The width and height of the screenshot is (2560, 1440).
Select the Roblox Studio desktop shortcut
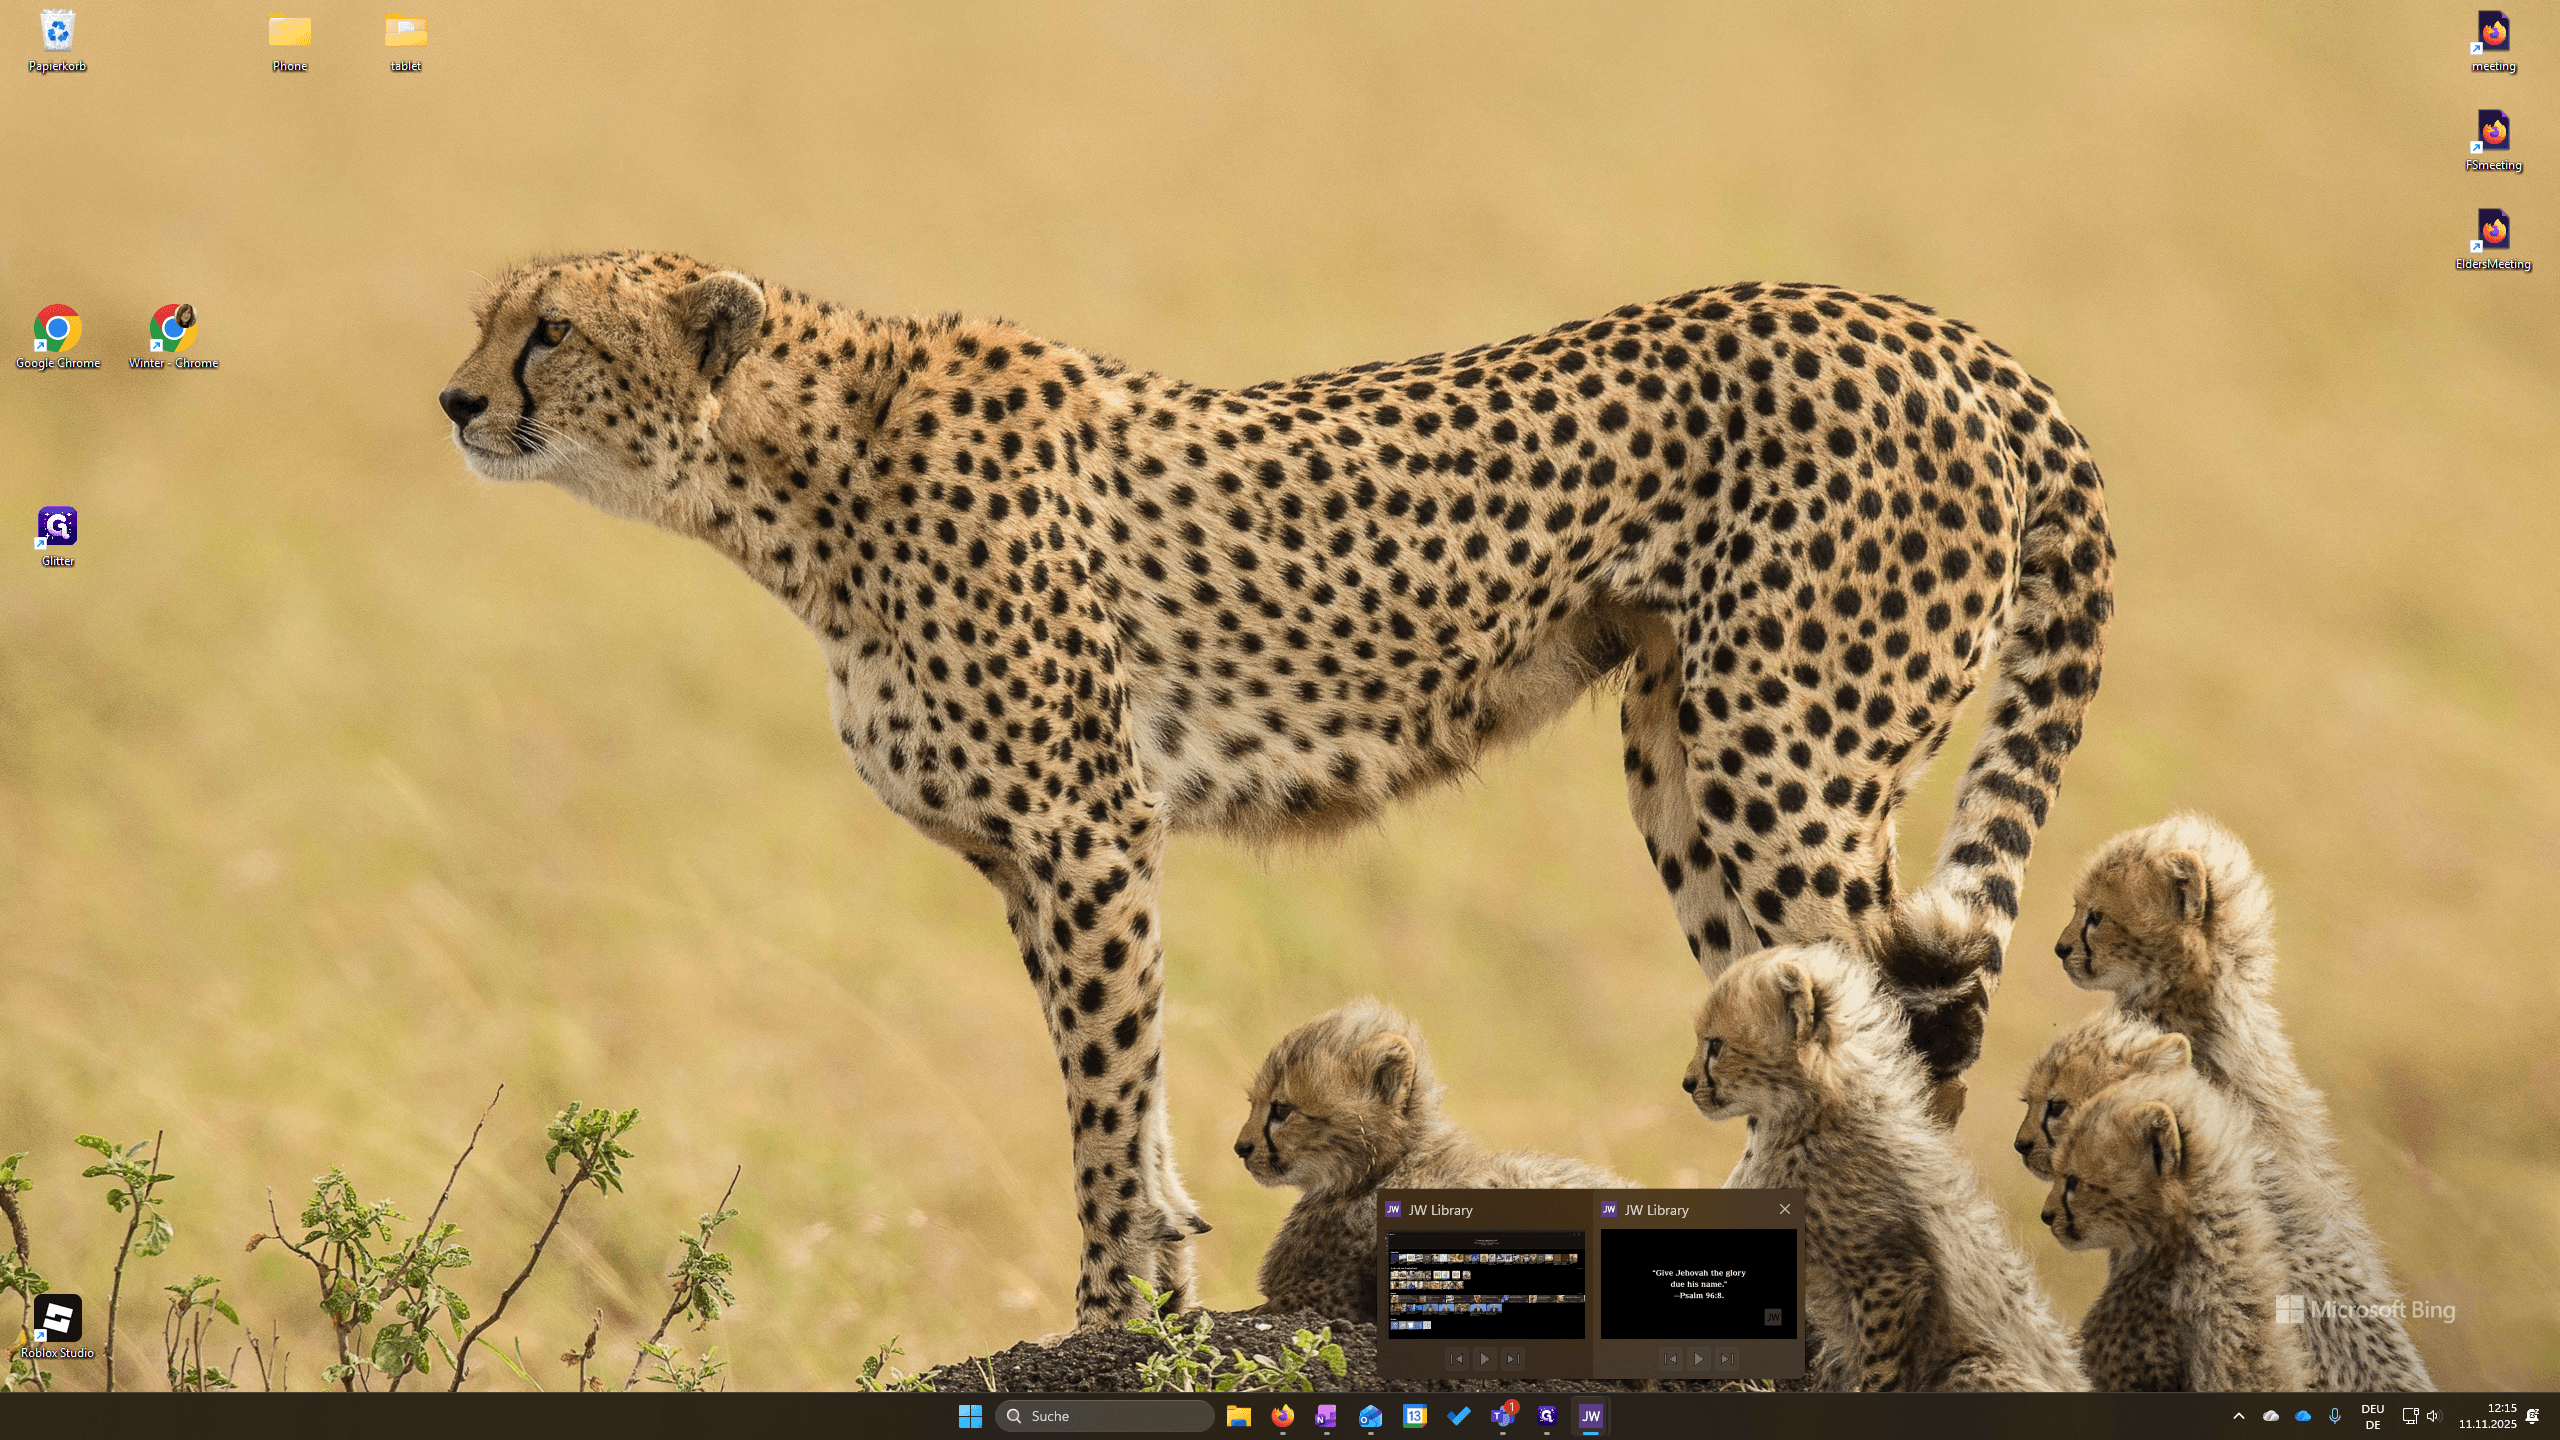pyautogui.click(x=57, y=1328)
